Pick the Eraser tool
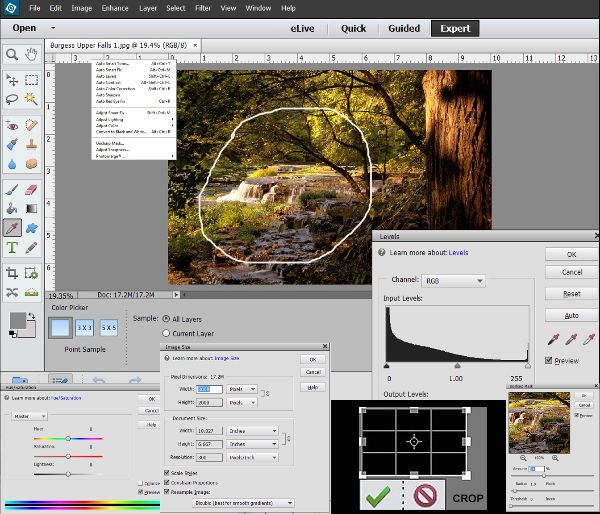Viewport: 600px width, 514px height. point(31,188)
